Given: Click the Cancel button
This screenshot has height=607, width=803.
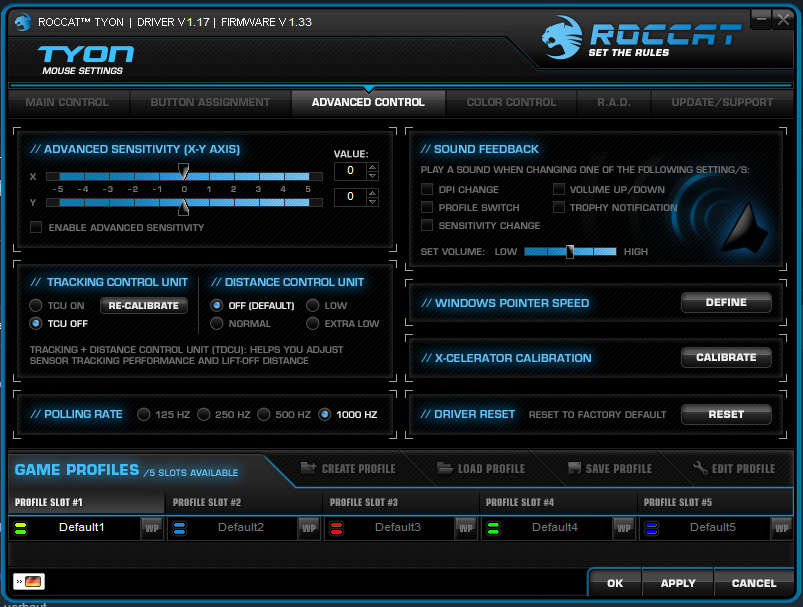Looking at the screenshot, I should [x=753, y=583].
